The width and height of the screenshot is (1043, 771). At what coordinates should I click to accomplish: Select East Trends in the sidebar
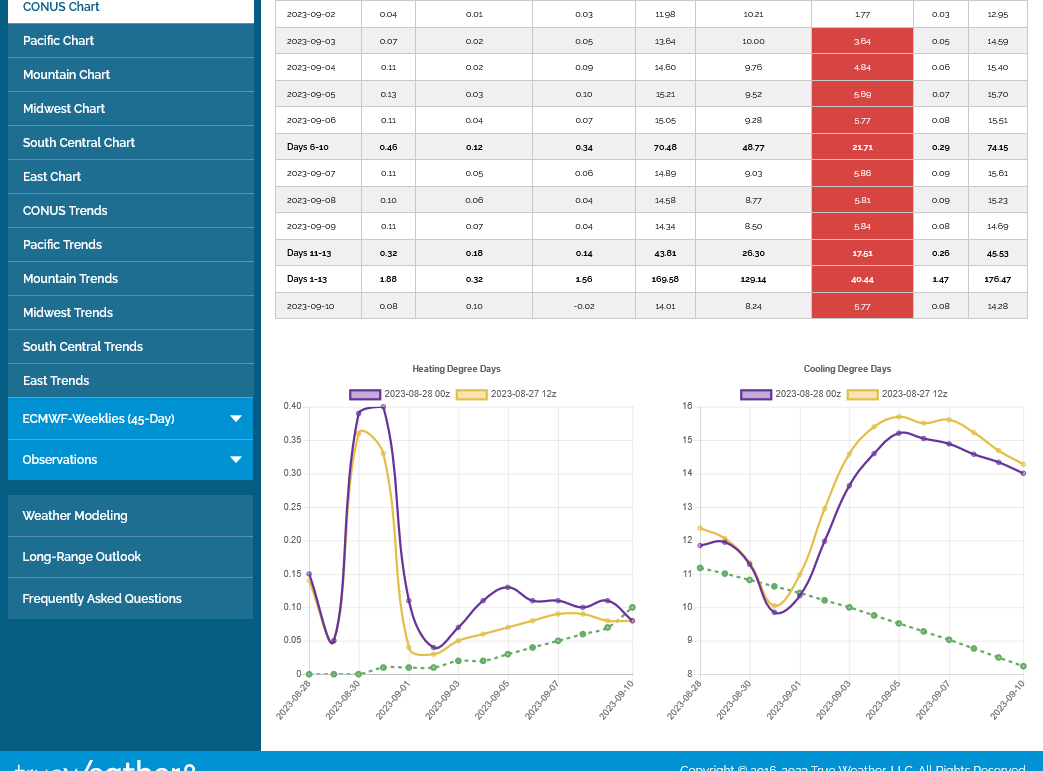131,380
